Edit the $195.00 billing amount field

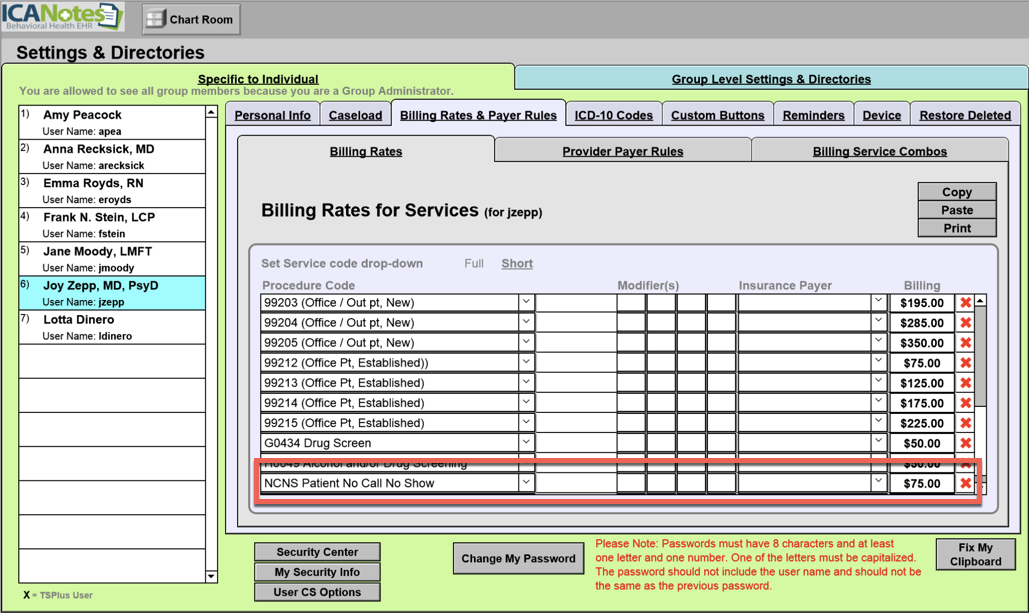coord(921,303)
